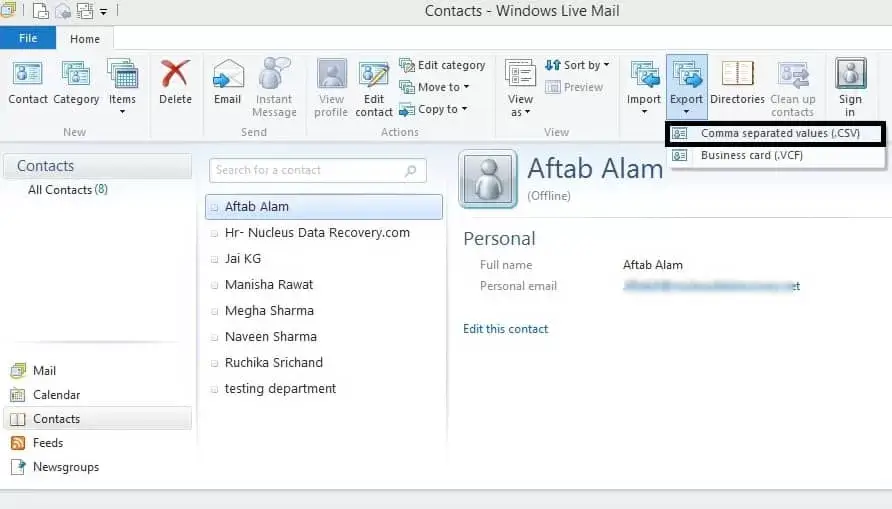Viewport: 892px width, 509px height.
Task: Select contact Hr- Nucleus Data Recovery.com
Action: point(317,233)
